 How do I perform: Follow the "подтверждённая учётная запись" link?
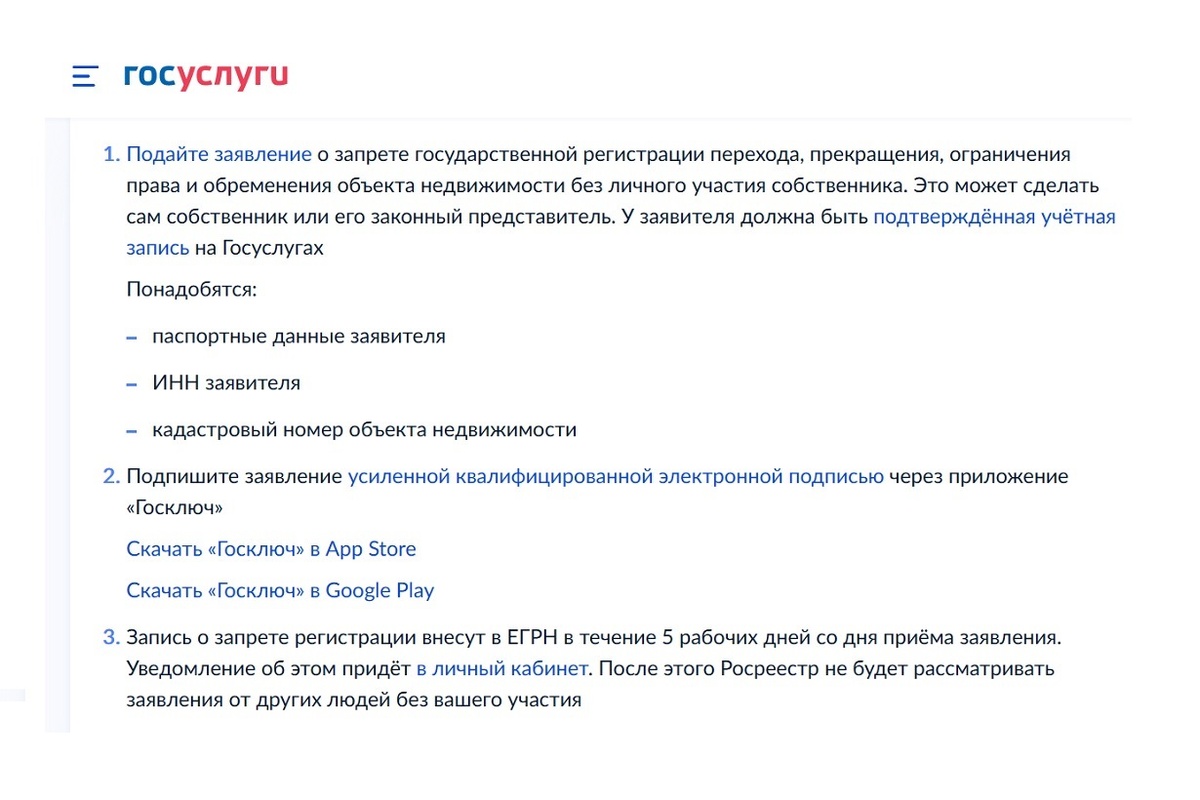point(994,216)
